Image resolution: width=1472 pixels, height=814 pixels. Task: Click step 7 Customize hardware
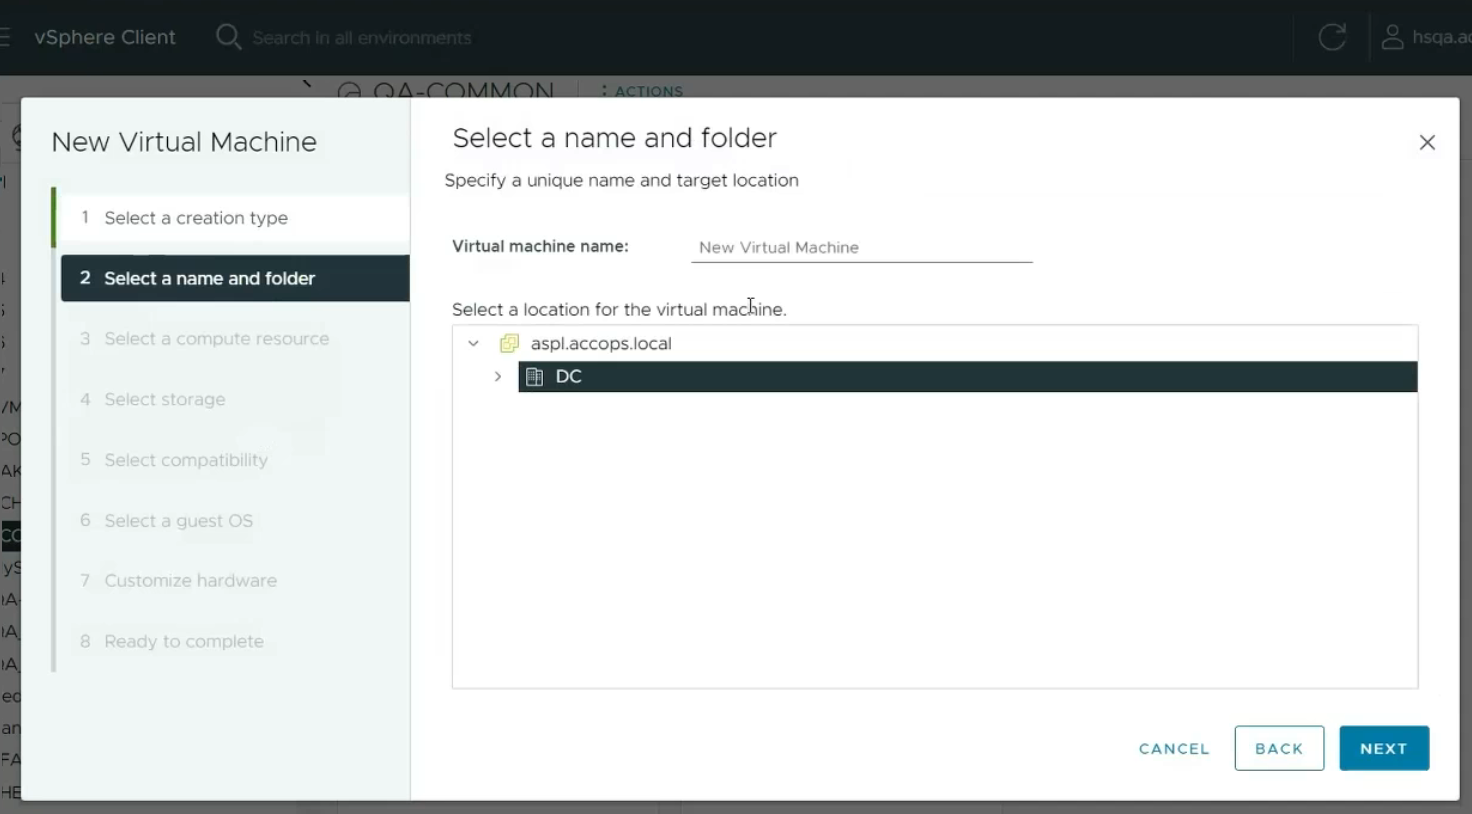tap(190, 581)
